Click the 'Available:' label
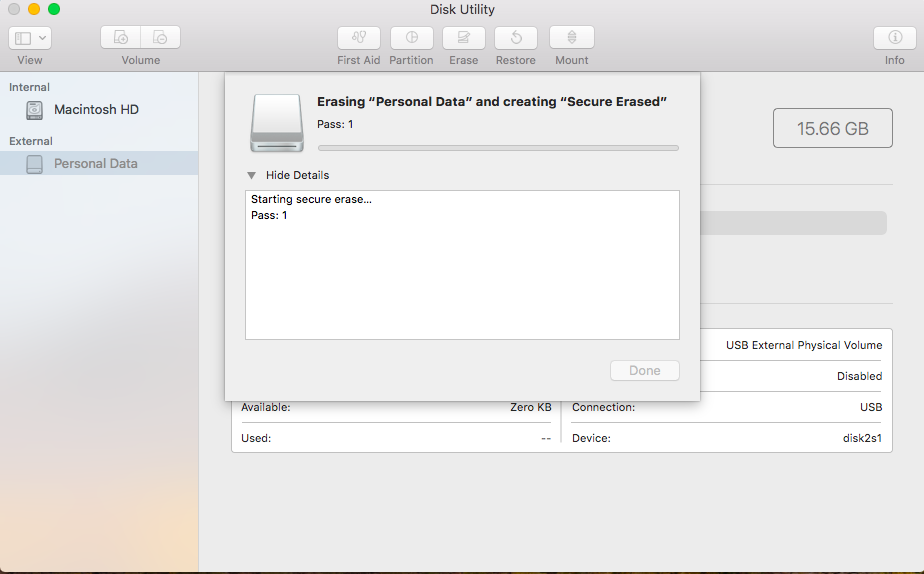This screenshot has width=924, height=574. (x=265, y=407)
